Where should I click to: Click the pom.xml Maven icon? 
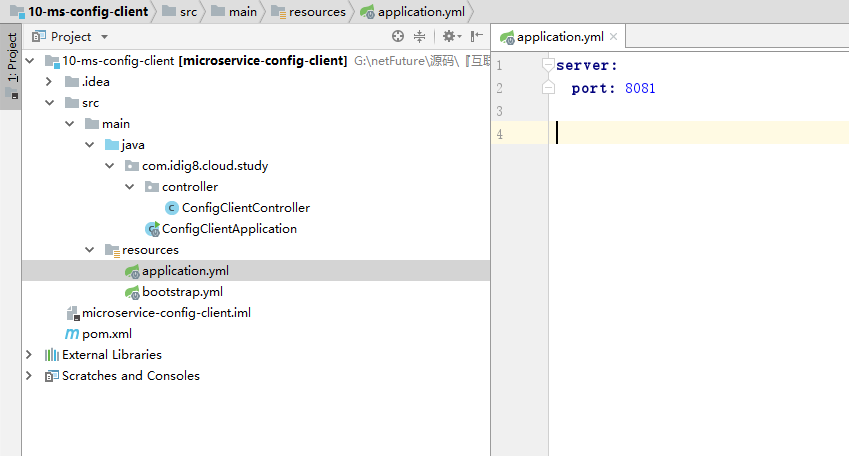coord(71,334)
